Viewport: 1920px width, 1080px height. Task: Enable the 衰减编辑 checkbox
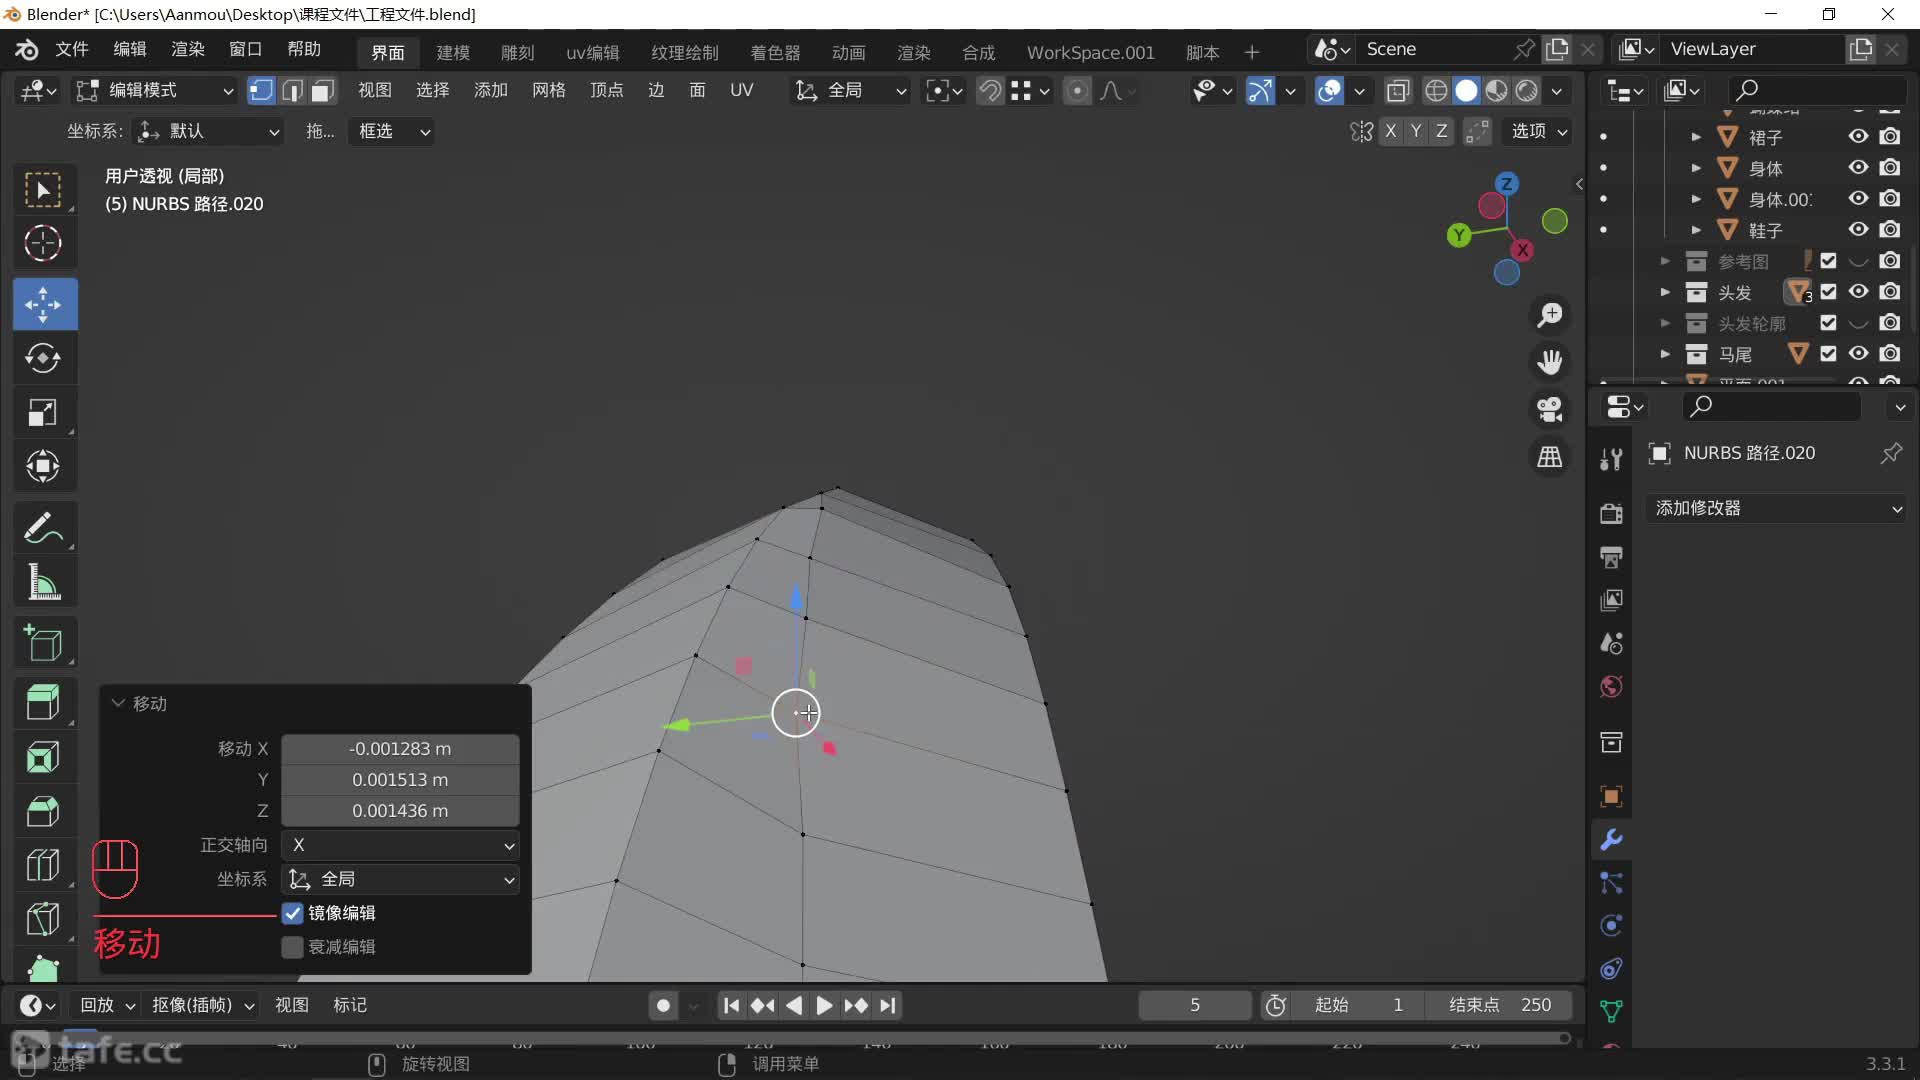click(292, 947)
